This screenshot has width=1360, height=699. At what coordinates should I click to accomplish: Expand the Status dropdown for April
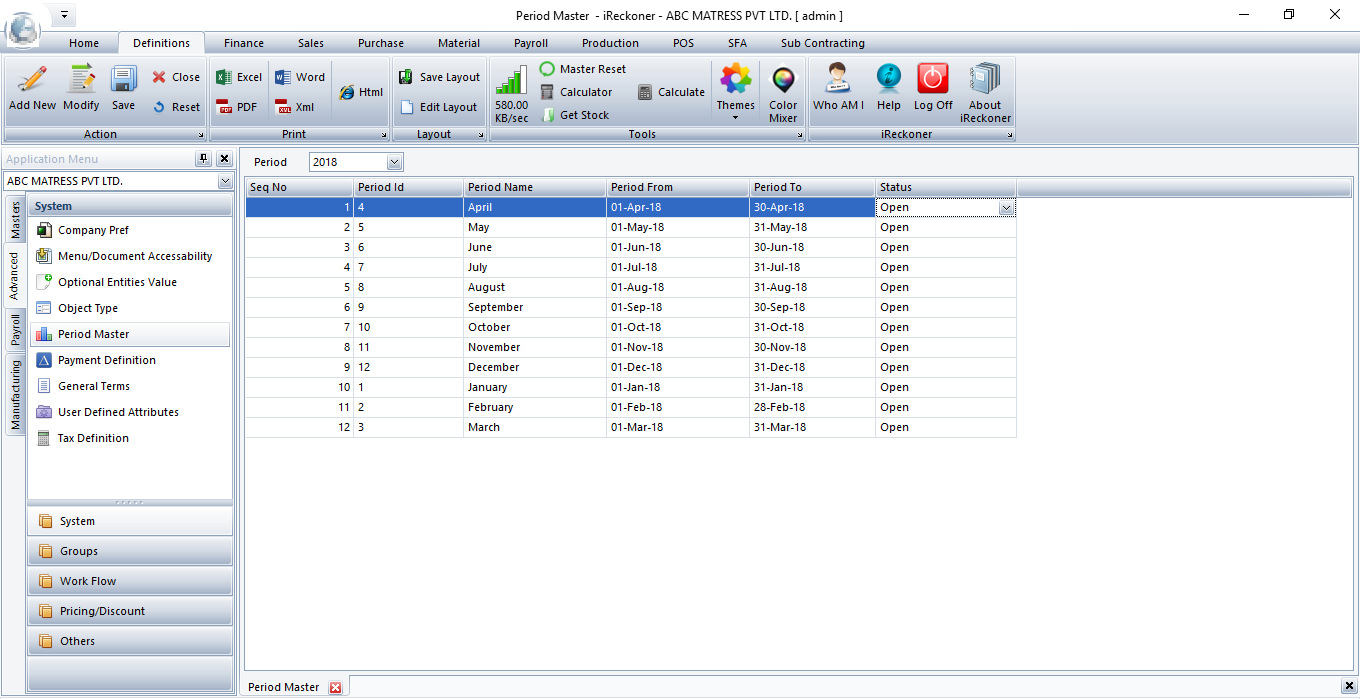point(1006,208)
